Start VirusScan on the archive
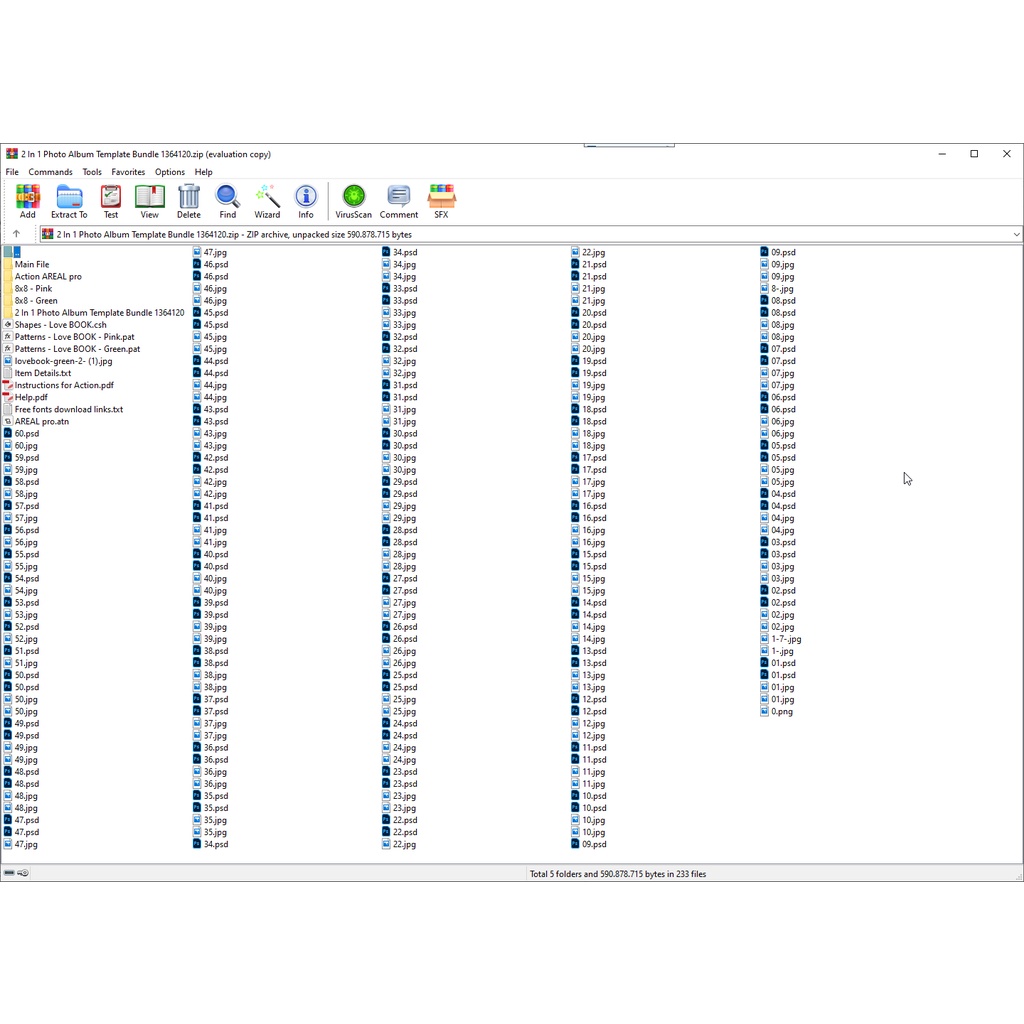The height and width of the screenshot is (1024, 1024). pos(353,200)
